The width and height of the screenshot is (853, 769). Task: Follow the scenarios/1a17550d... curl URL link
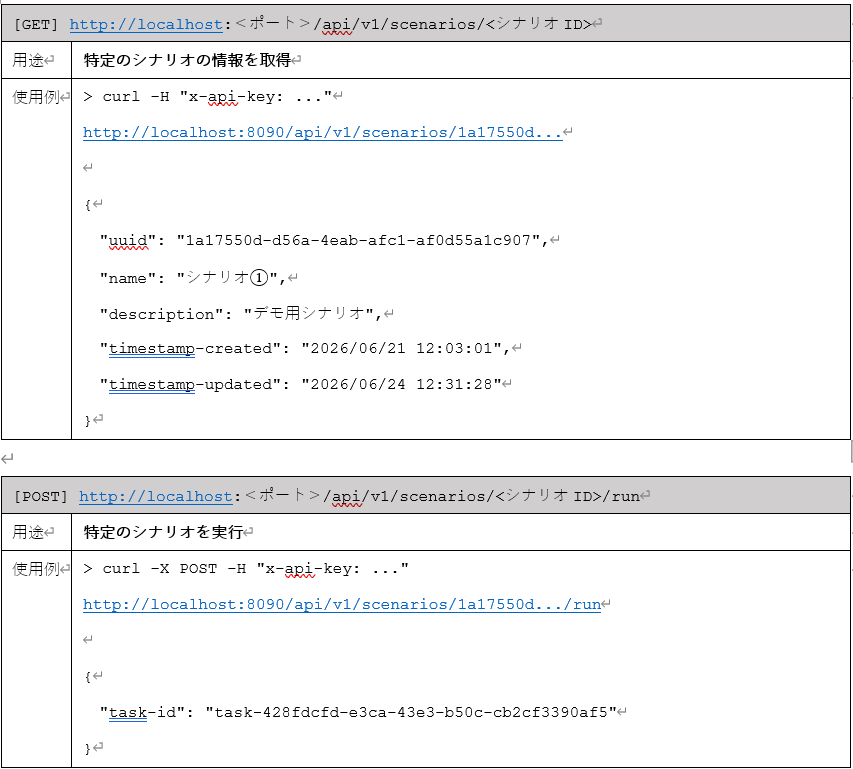(x=323, y=132)
